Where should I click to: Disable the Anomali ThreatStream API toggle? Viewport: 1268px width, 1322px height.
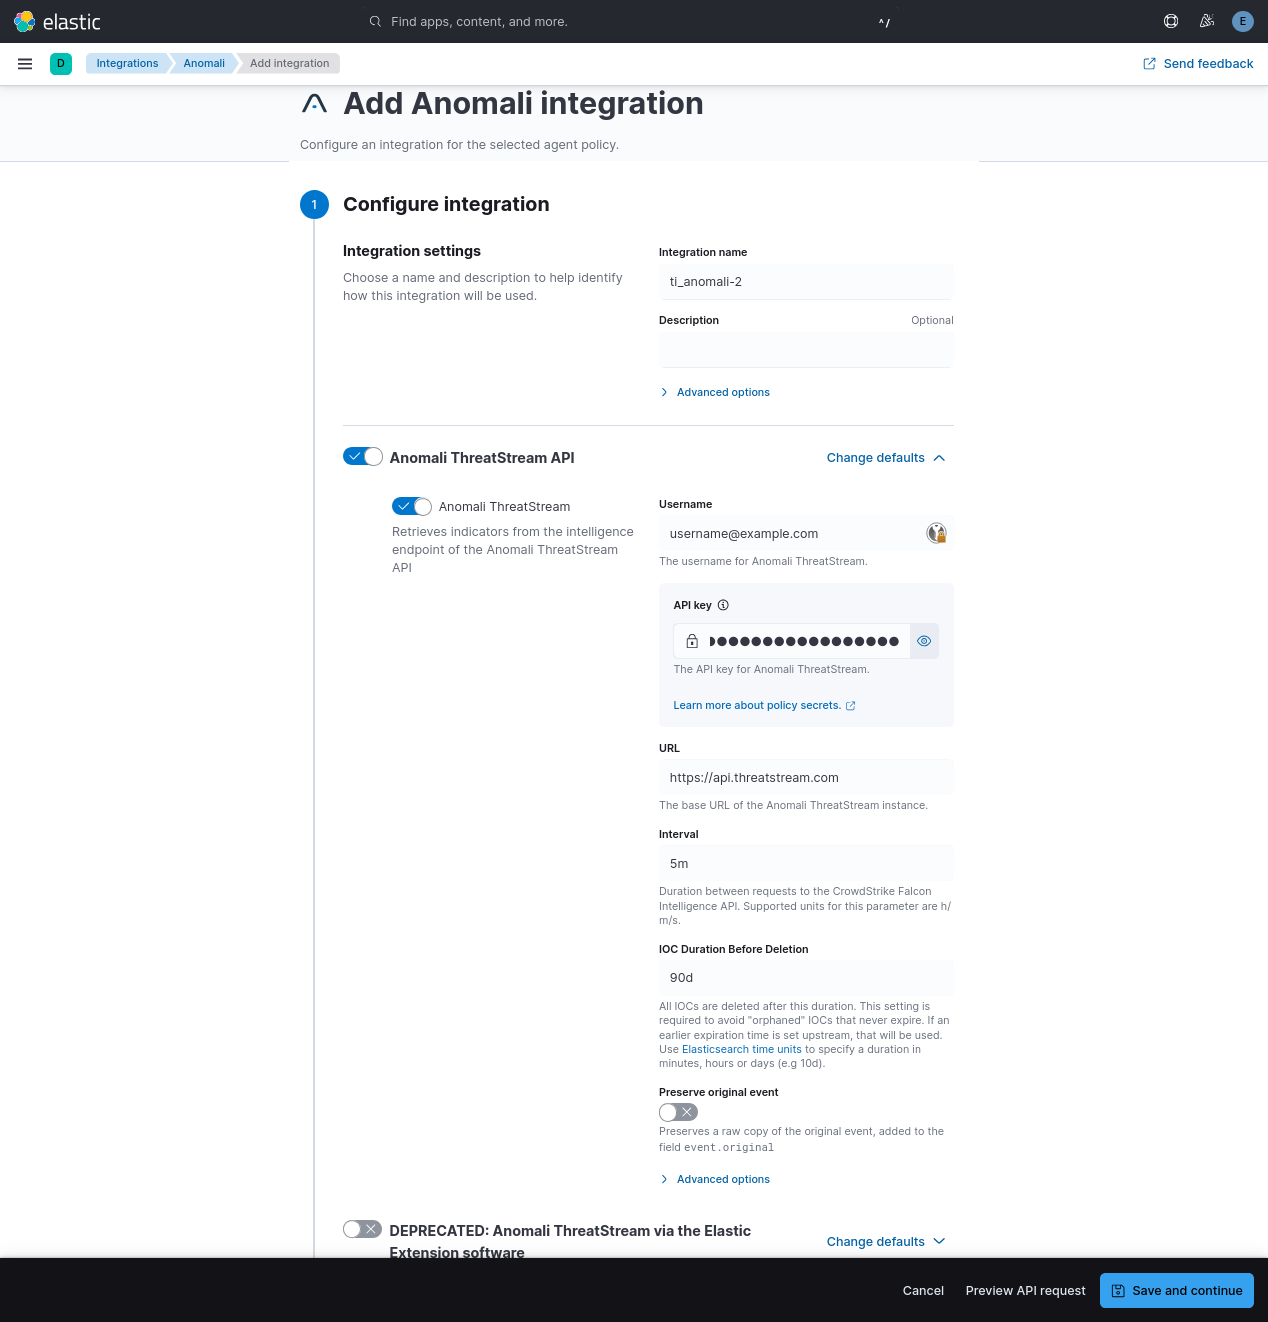coord(362,456)
